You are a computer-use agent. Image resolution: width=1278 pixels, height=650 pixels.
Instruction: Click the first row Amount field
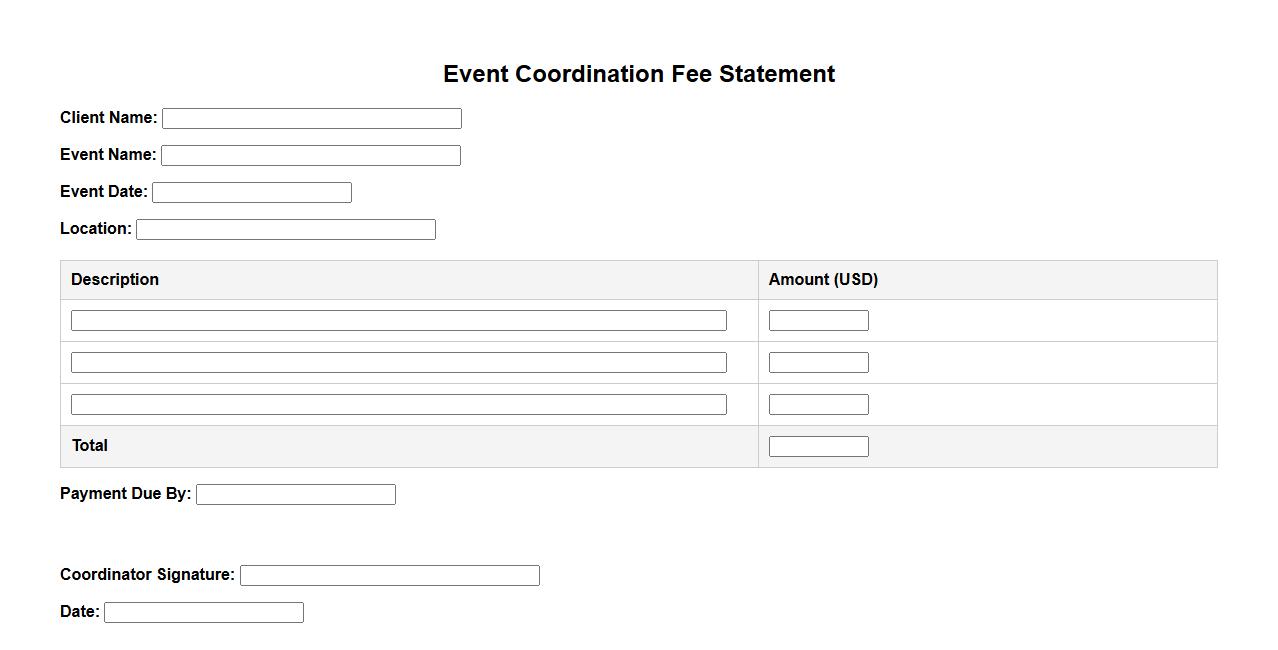(x=818, y=321)
